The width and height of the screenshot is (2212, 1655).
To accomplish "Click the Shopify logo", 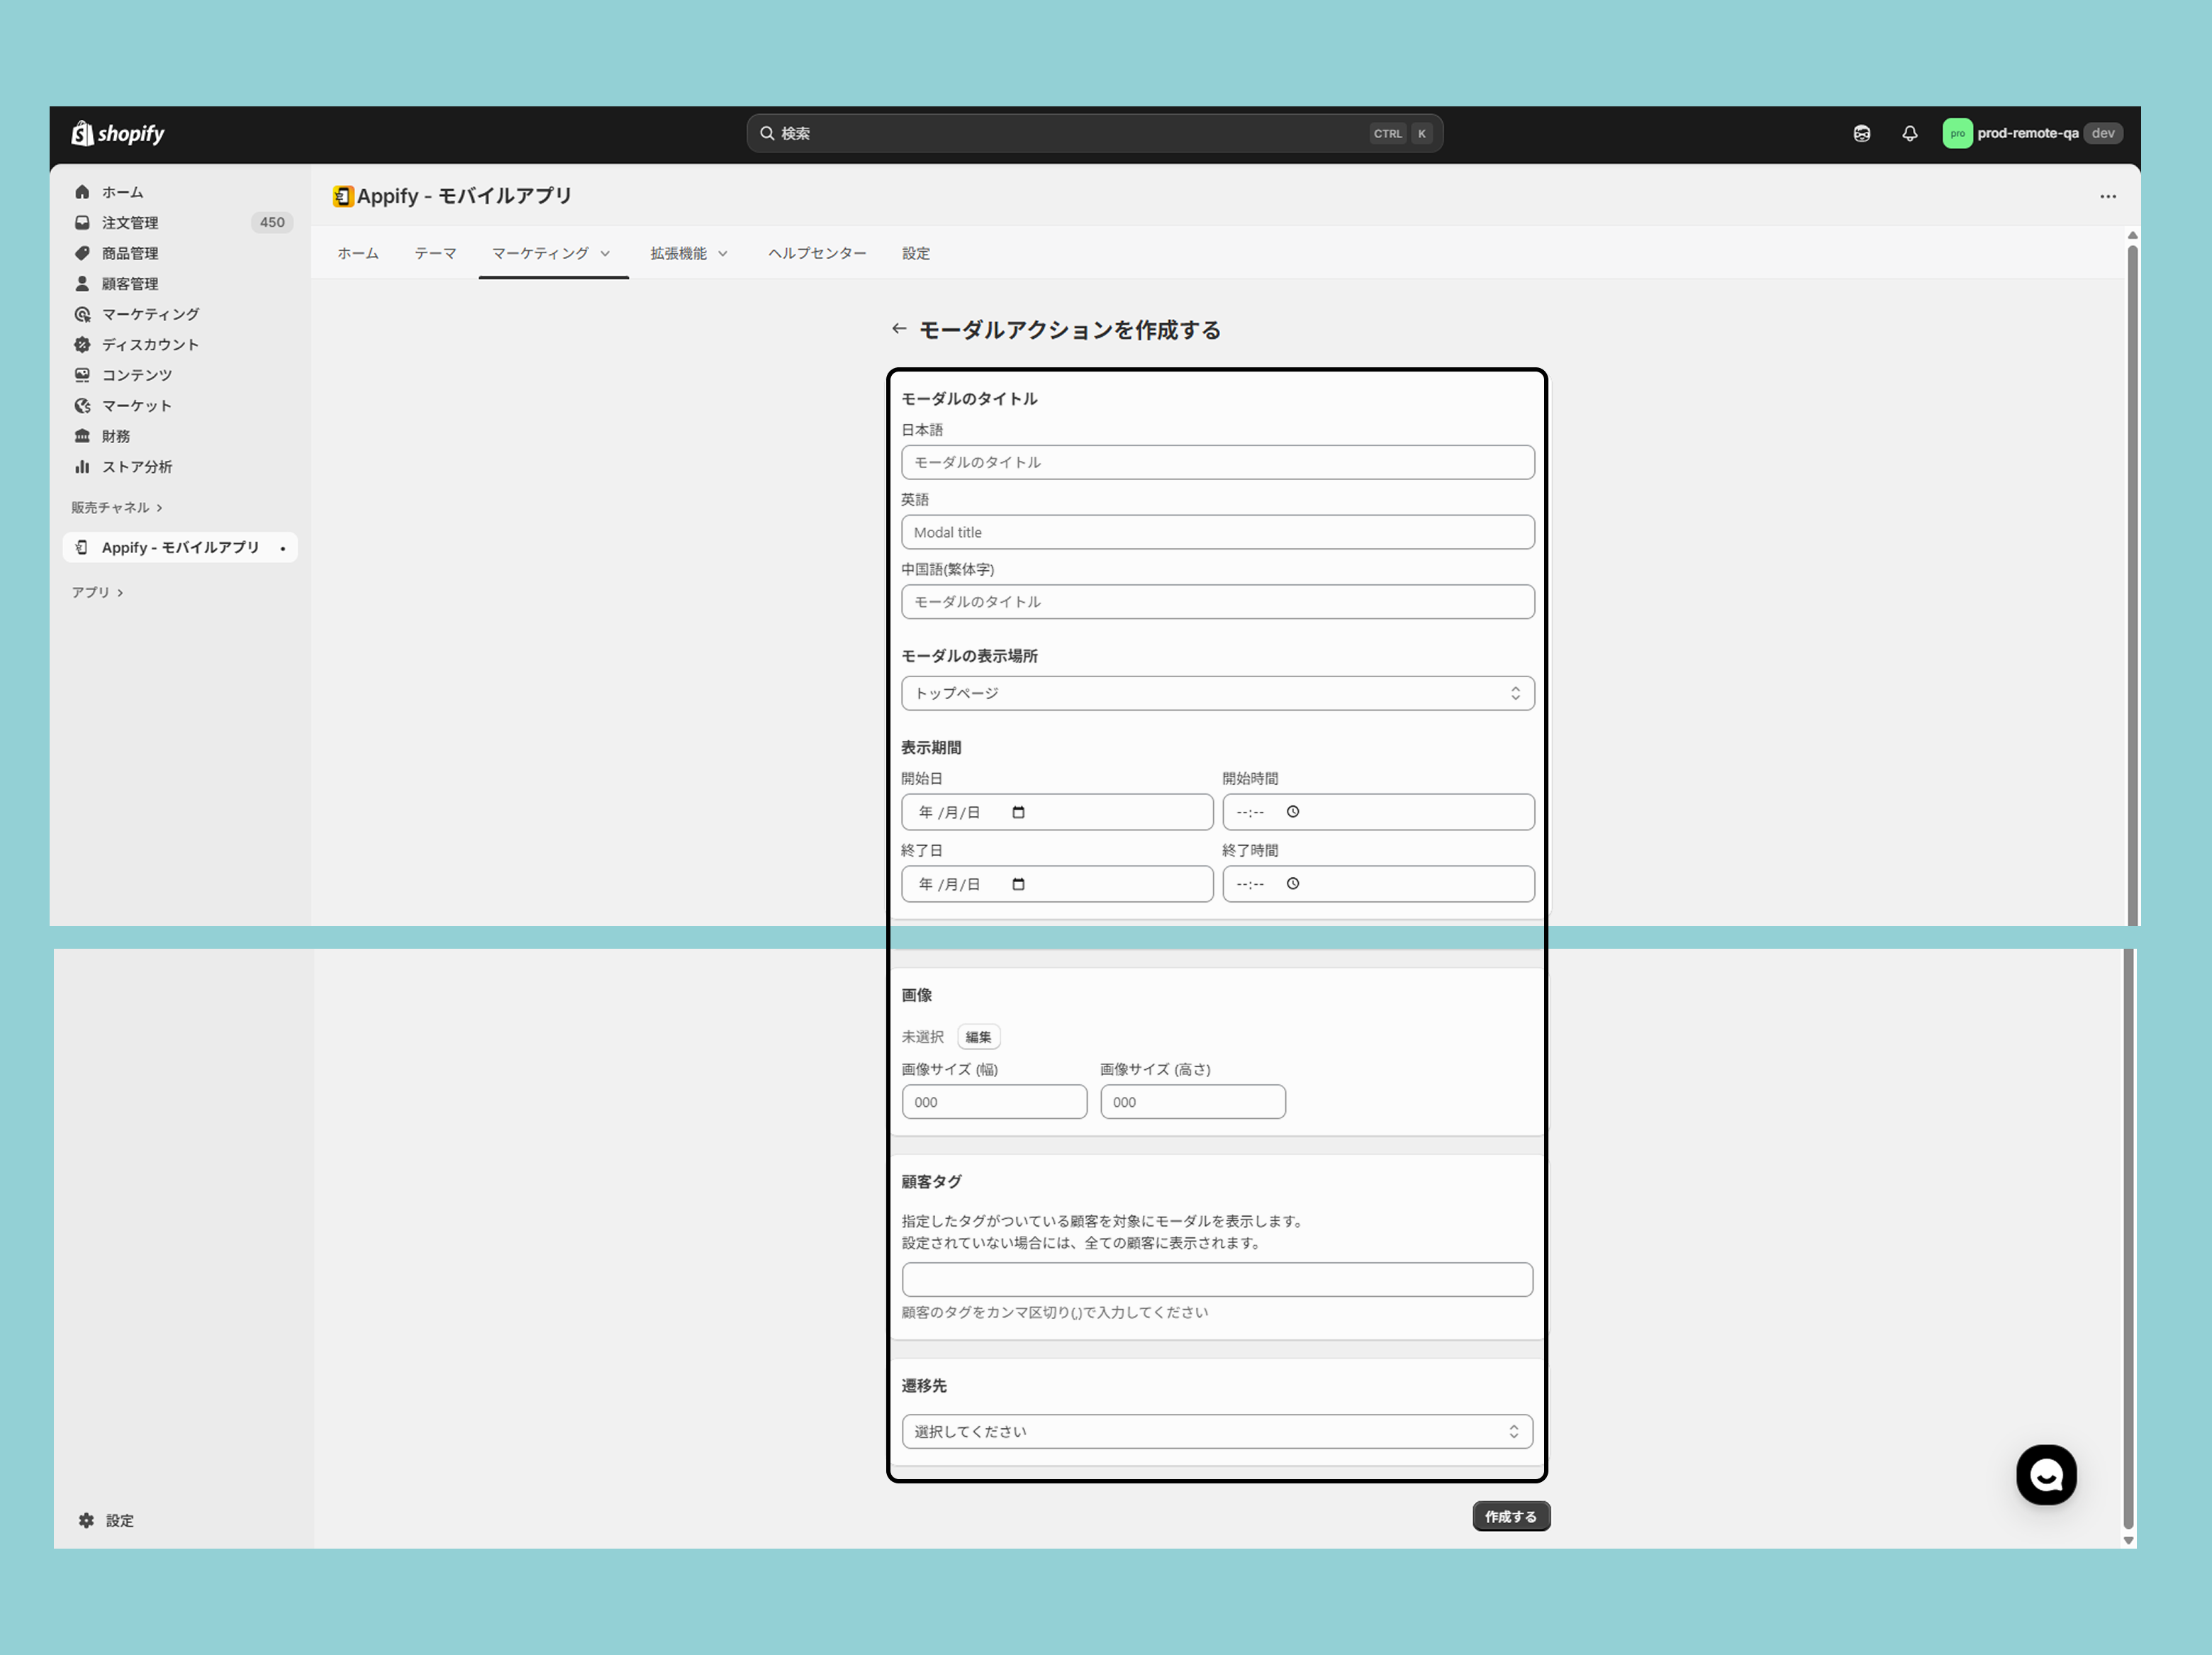I will point(118,133).
